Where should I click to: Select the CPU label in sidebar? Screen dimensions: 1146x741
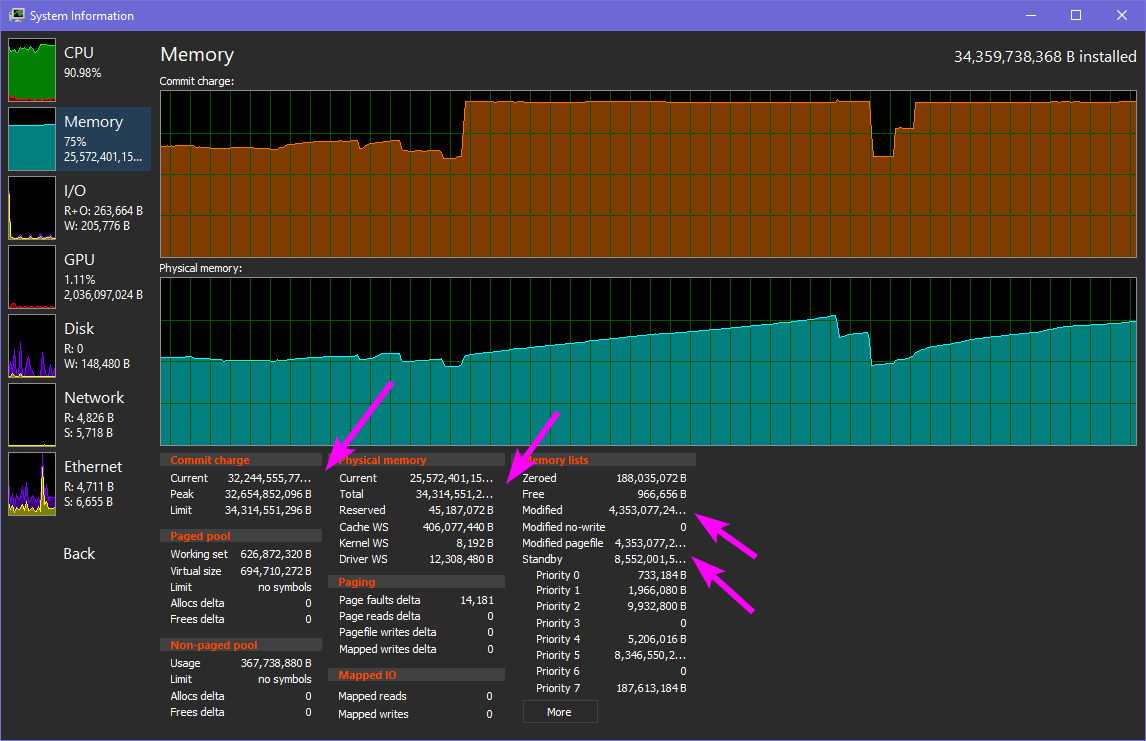click(79, 53)
